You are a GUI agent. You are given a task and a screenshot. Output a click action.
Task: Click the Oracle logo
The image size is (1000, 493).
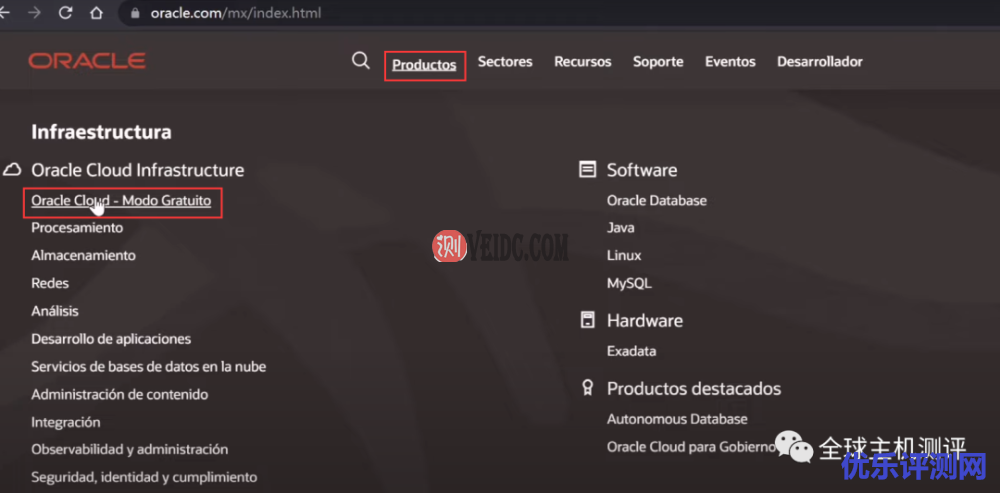87,61
